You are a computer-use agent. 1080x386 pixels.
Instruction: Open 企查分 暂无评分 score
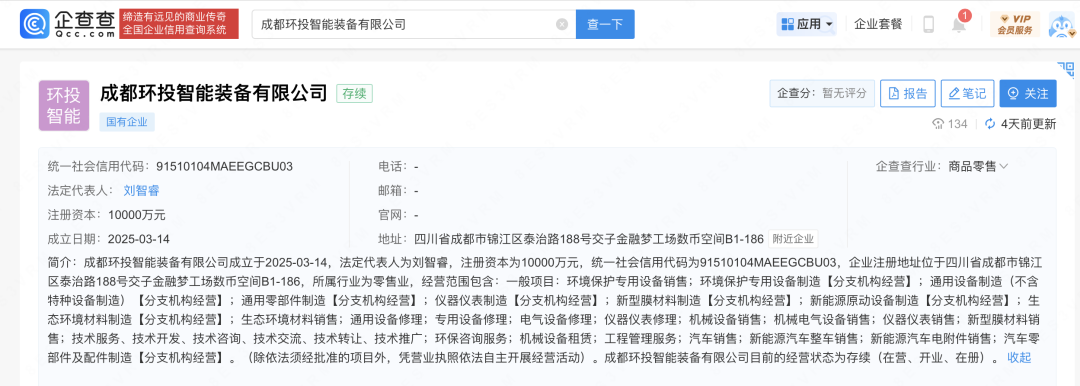pyautogui.click(x=822, y=93)
